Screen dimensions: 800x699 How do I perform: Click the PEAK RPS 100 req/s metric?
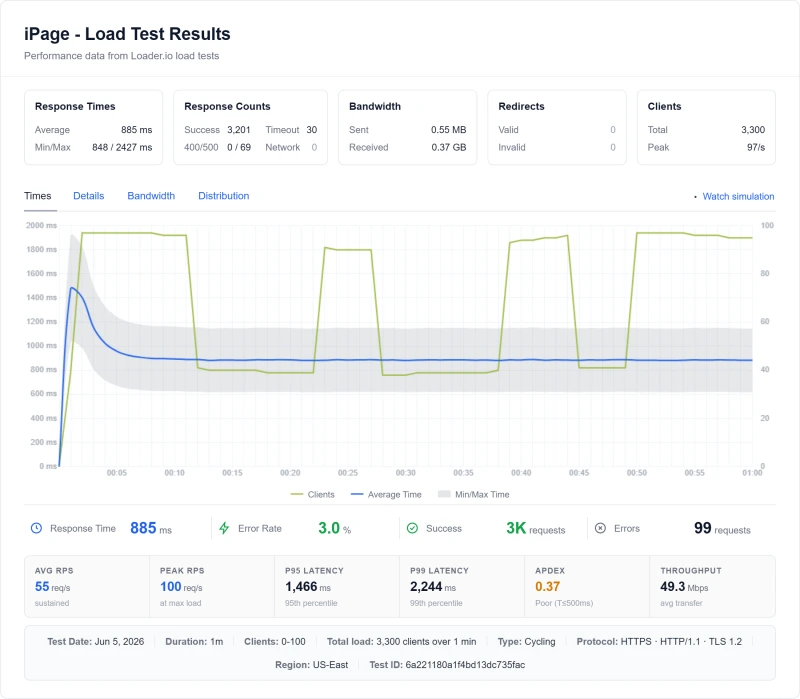181,587
